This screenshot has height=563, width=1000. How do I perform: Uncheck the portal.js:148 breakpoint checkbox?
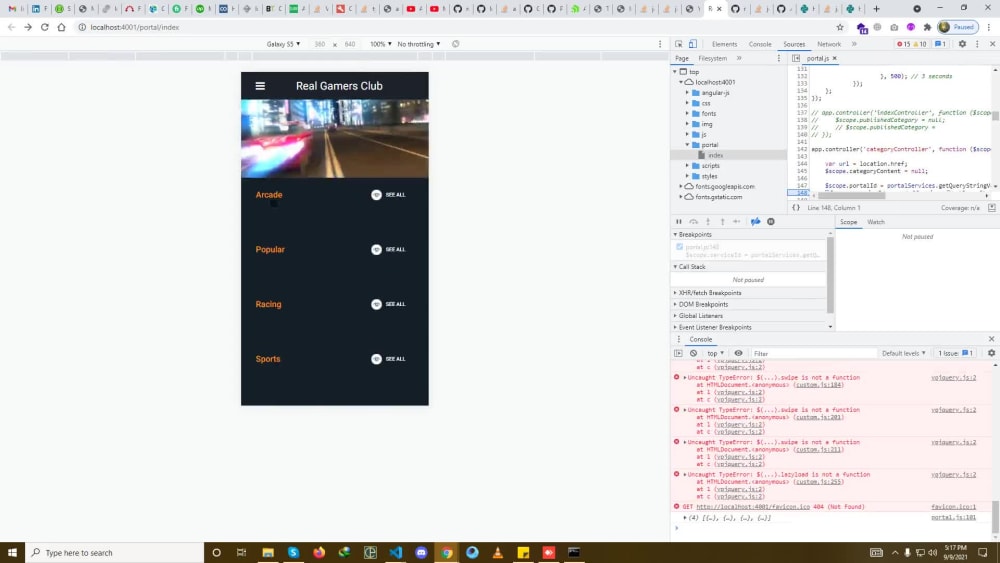680,247
